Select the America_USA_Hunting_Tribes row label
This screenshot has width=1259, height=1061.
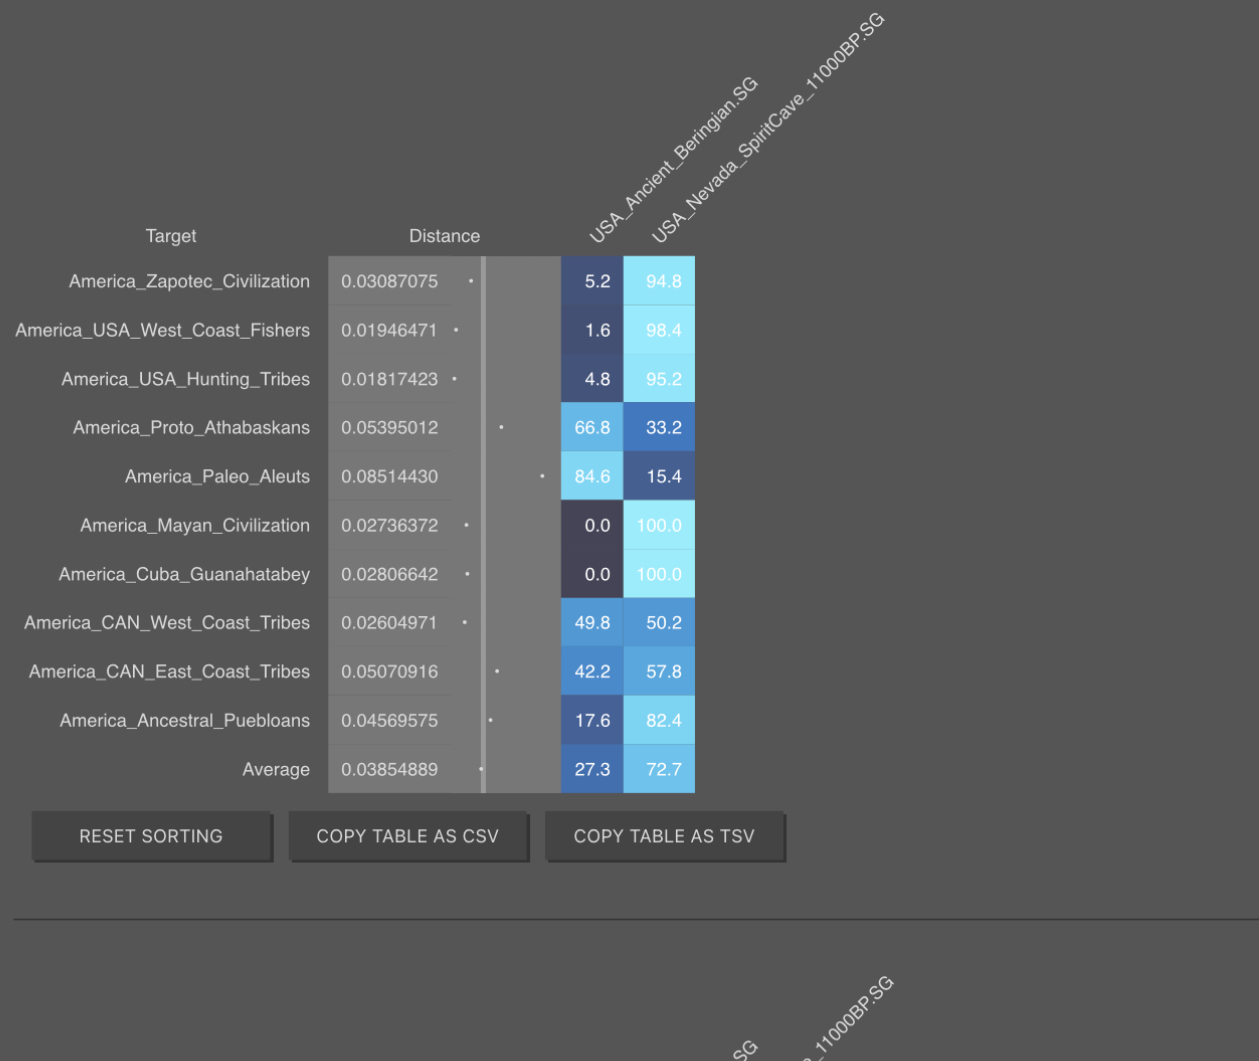tap(186, 379)
